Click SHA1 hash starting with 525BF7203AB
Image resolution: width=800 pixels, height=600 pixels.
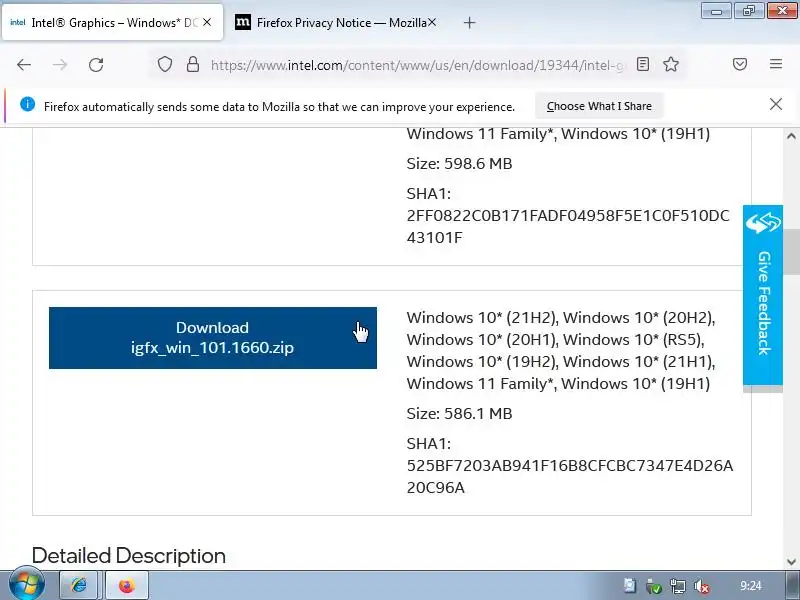(x=570, y=477)
